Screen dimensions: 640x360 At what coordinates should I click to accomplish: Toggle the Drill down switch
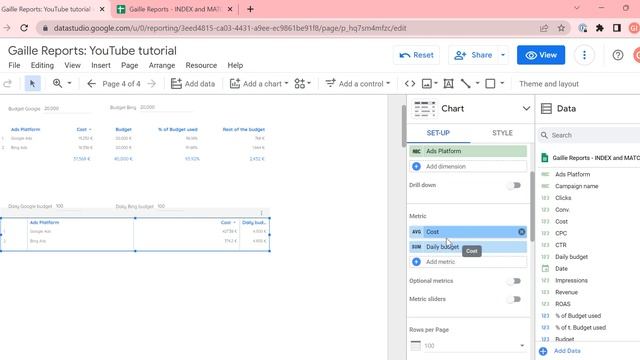(515, 185)
